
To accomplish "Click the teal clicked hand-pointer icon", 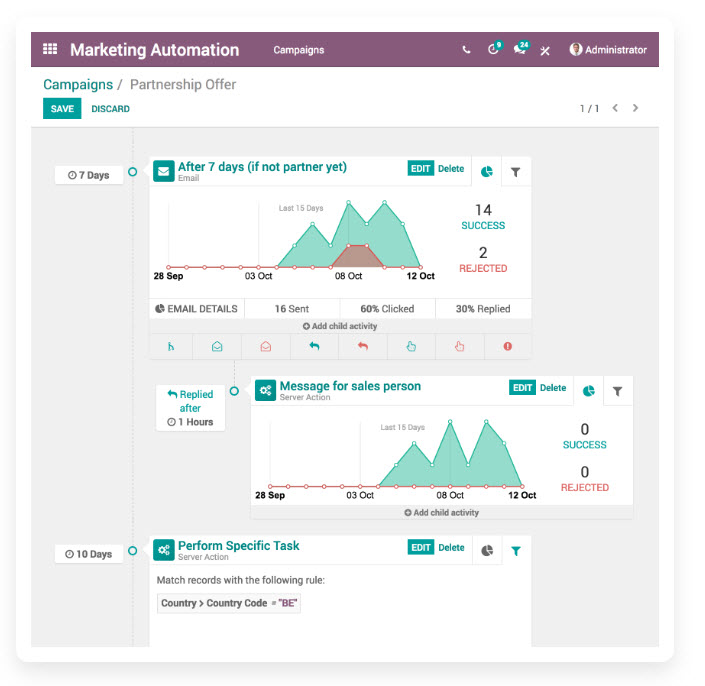I will coord(410,347).
